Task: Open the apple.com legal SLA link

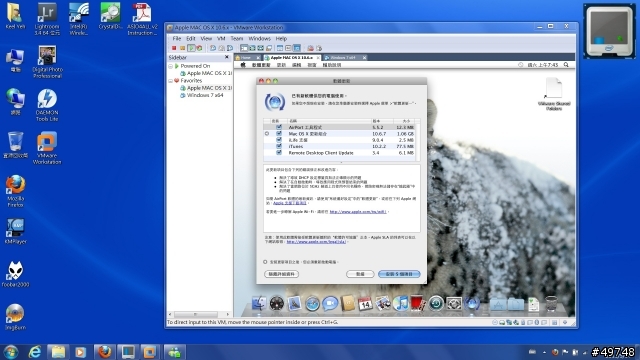Action: coord(316,242)
